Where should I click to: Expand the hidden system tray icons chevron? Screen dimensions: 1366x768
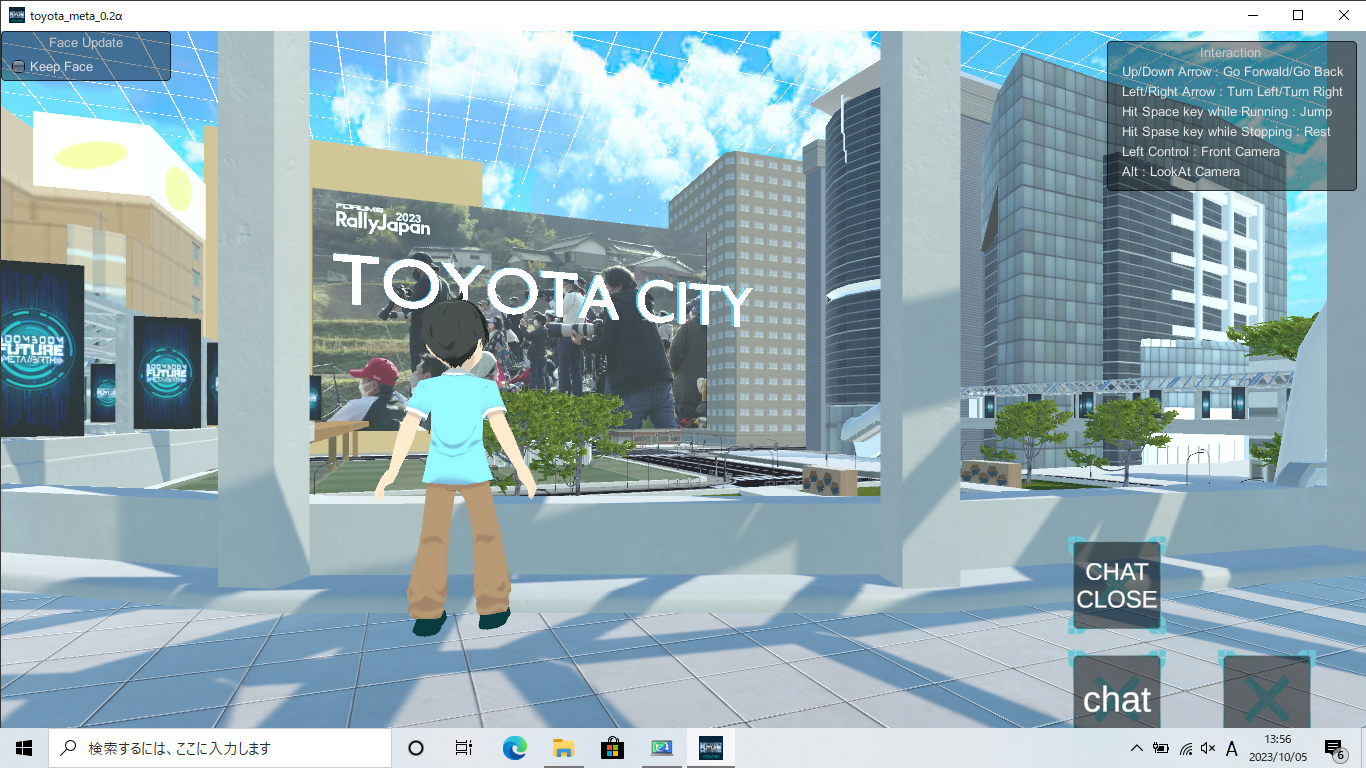tap(1136, 748)
